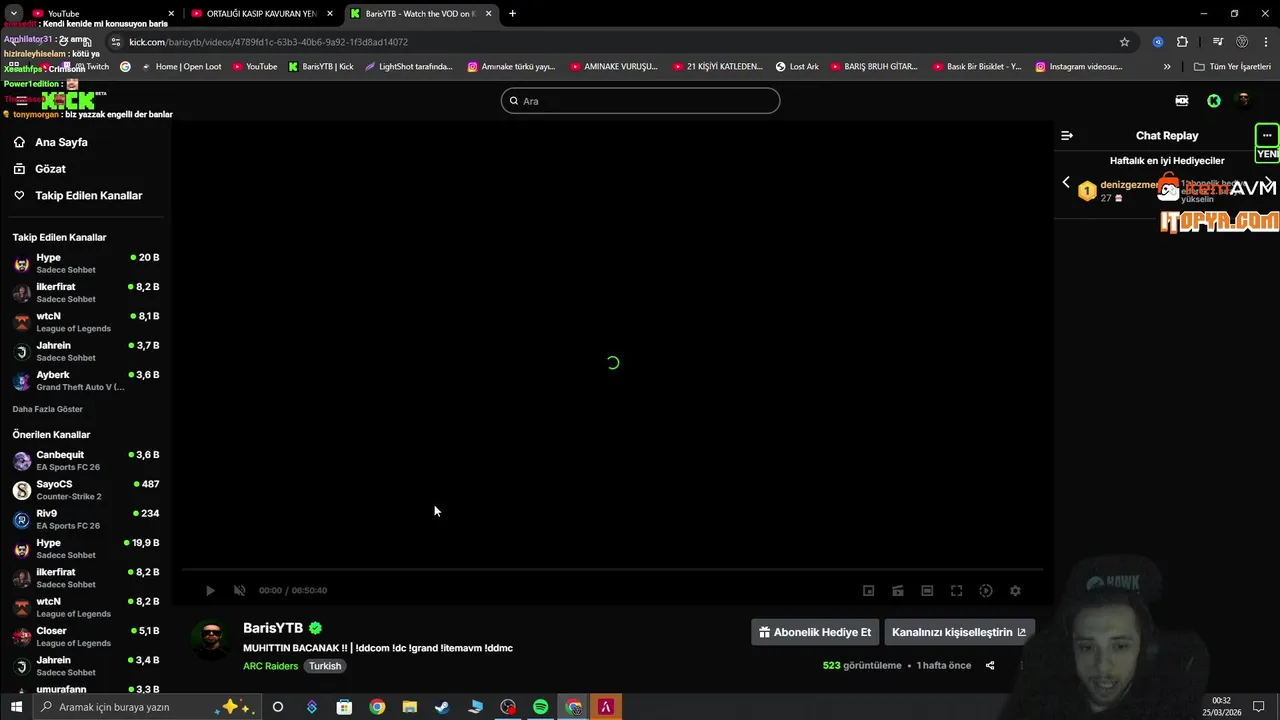
Task: Click the browser address bar URL
Action: [x=268, y=42]
